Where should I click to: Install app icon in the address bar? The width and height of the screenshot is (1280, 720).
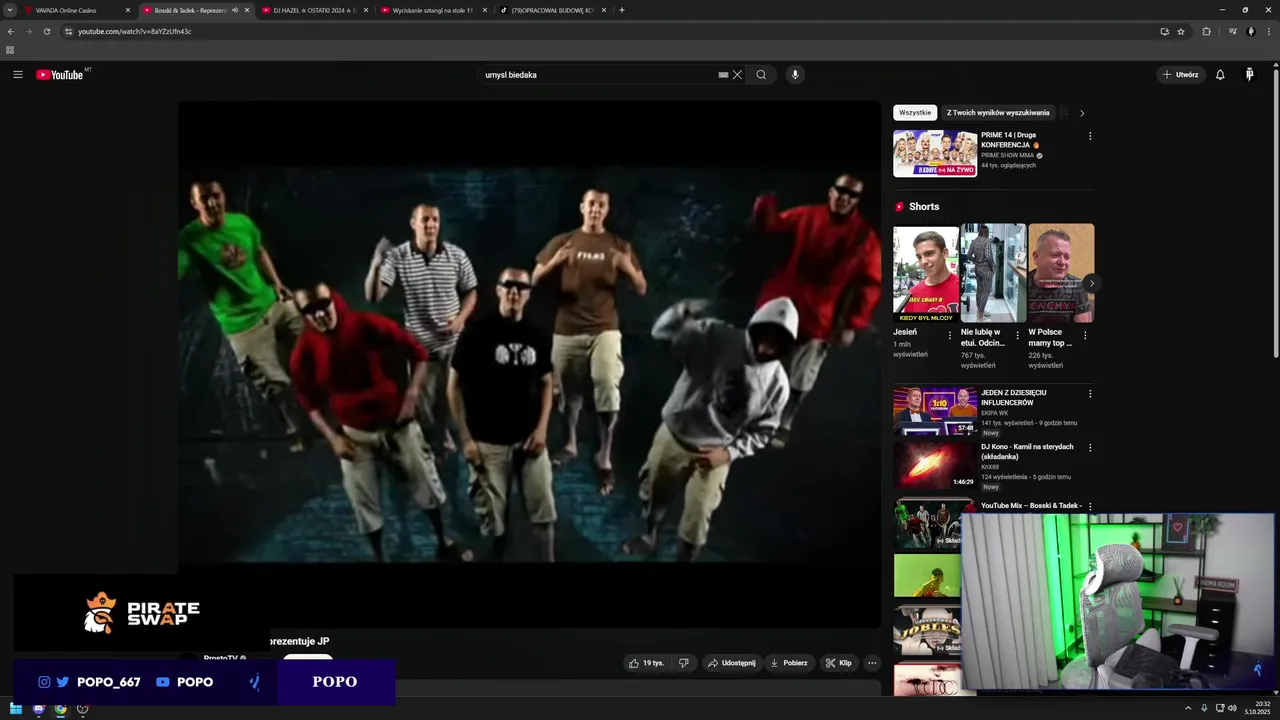pos(1164,31)
